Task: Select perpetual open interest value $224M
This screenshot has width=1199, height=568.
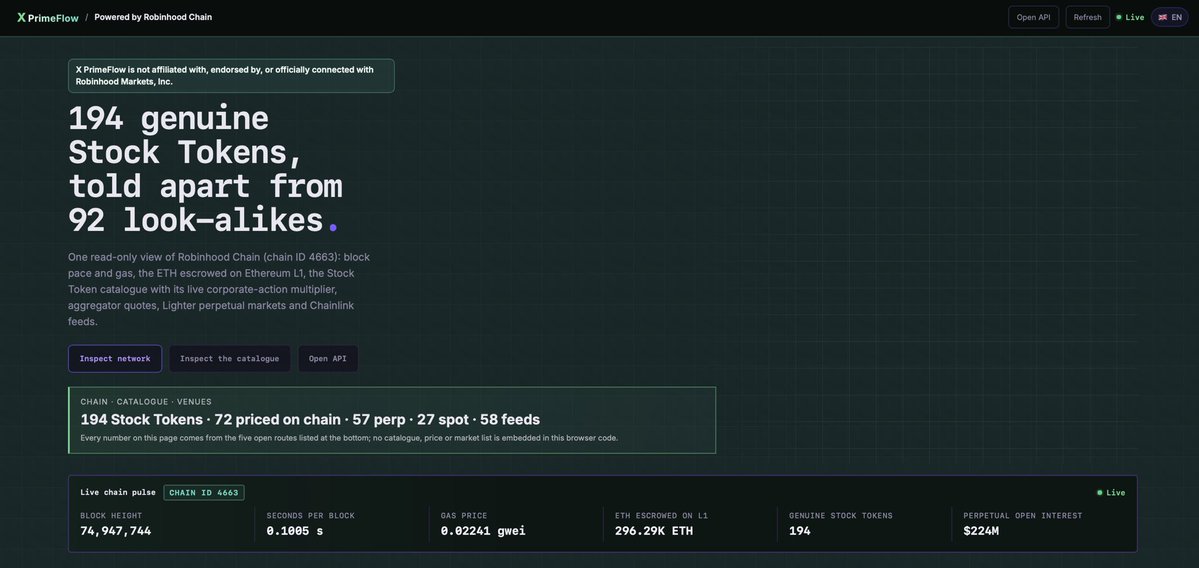Action: click(981, 531)
